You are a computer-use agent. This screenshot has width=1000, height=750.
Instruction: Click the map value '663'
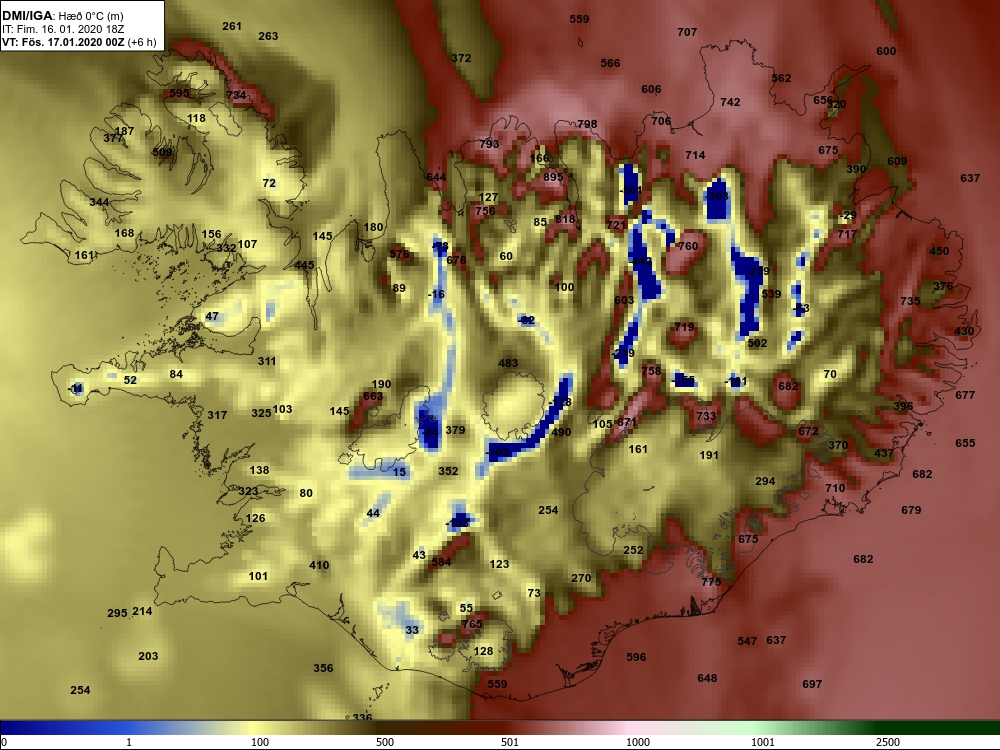(x=373, y=396)
